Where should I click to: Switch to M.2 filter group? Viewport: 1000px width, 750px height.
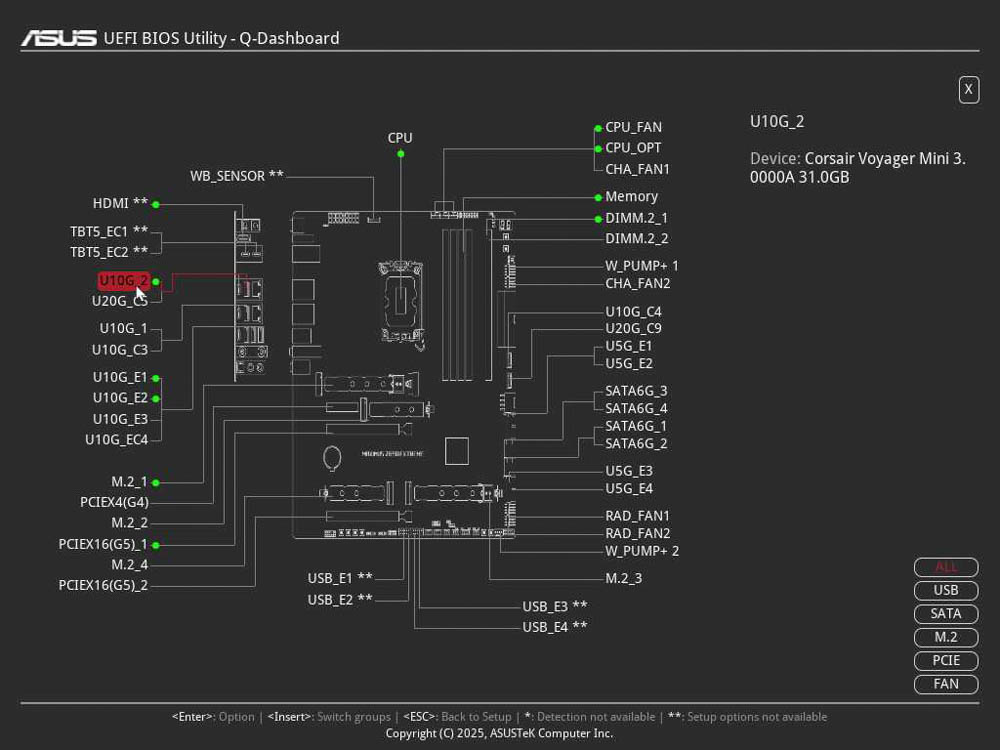pos(945,637)
